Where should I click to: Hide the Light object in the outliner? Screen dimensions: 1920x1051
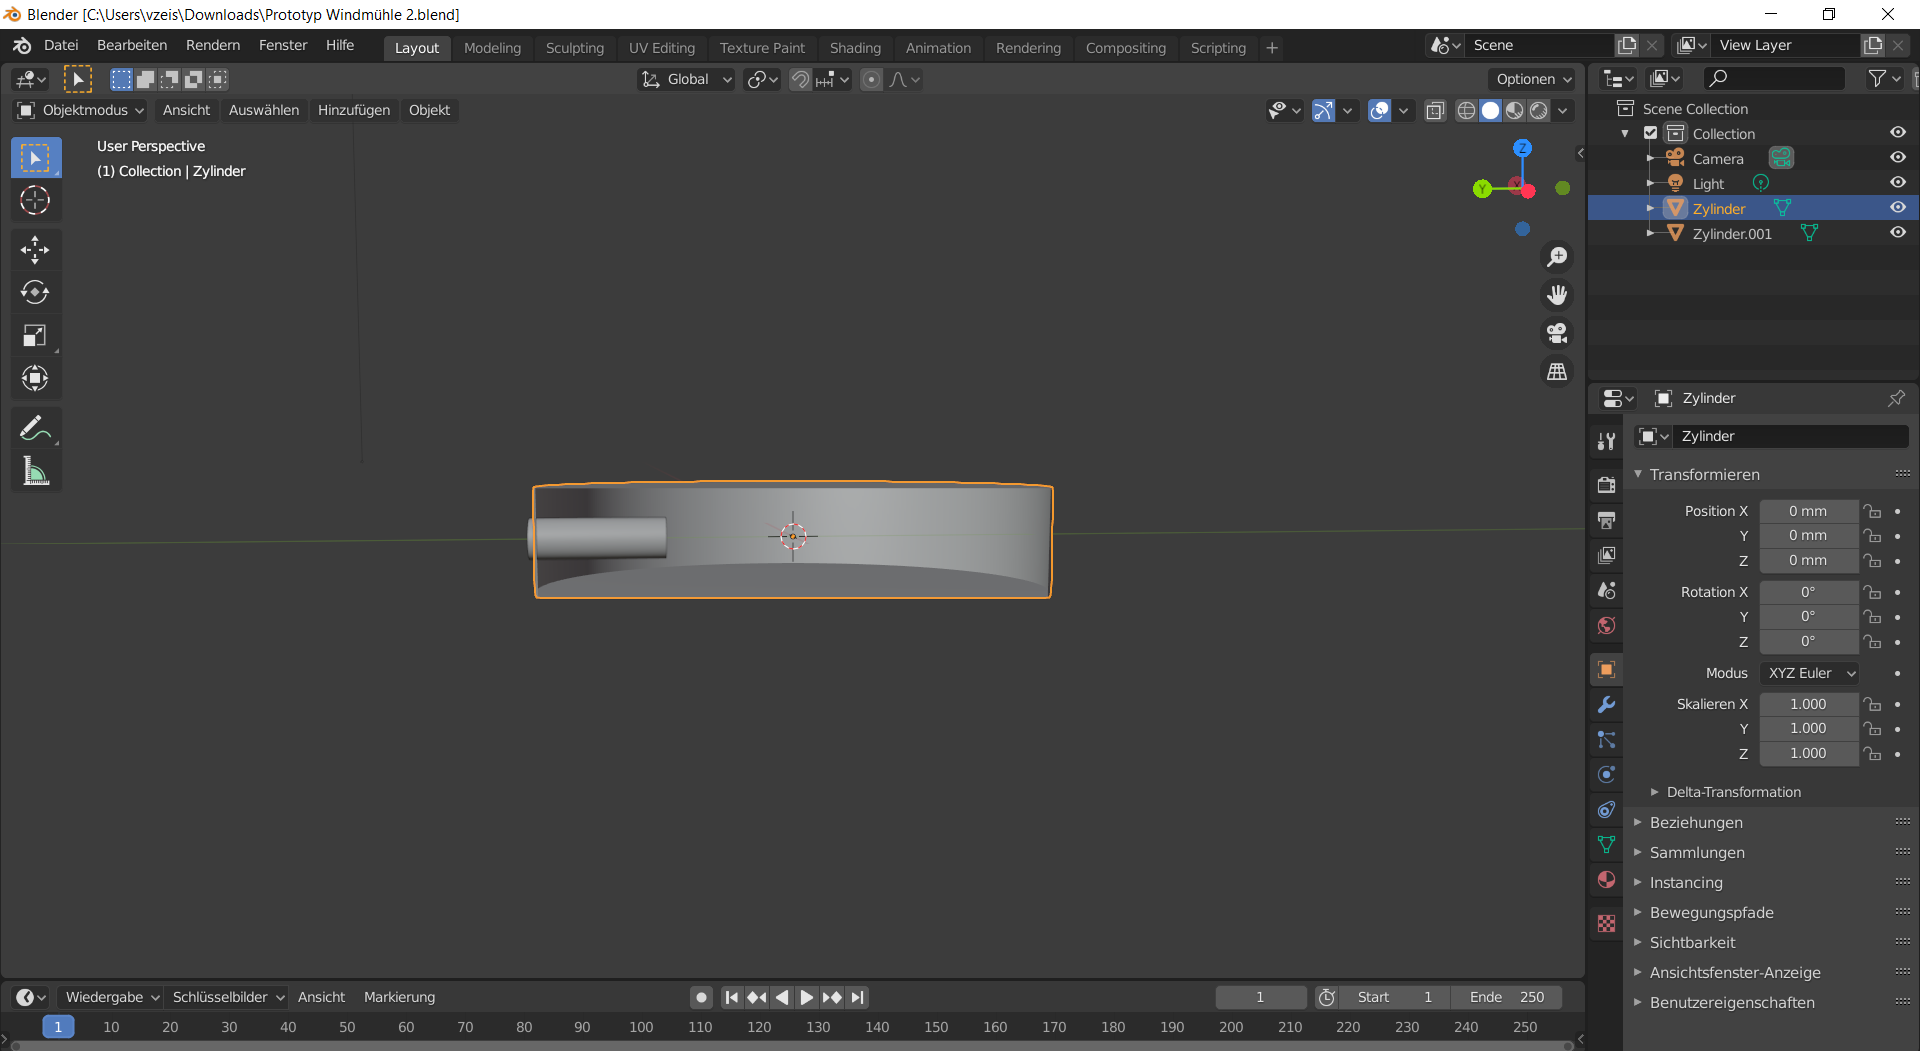(1899, 182)
